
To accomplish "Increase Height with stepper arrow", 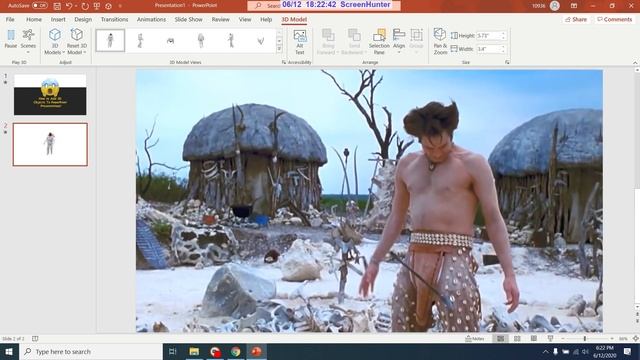I will (503, 34).
